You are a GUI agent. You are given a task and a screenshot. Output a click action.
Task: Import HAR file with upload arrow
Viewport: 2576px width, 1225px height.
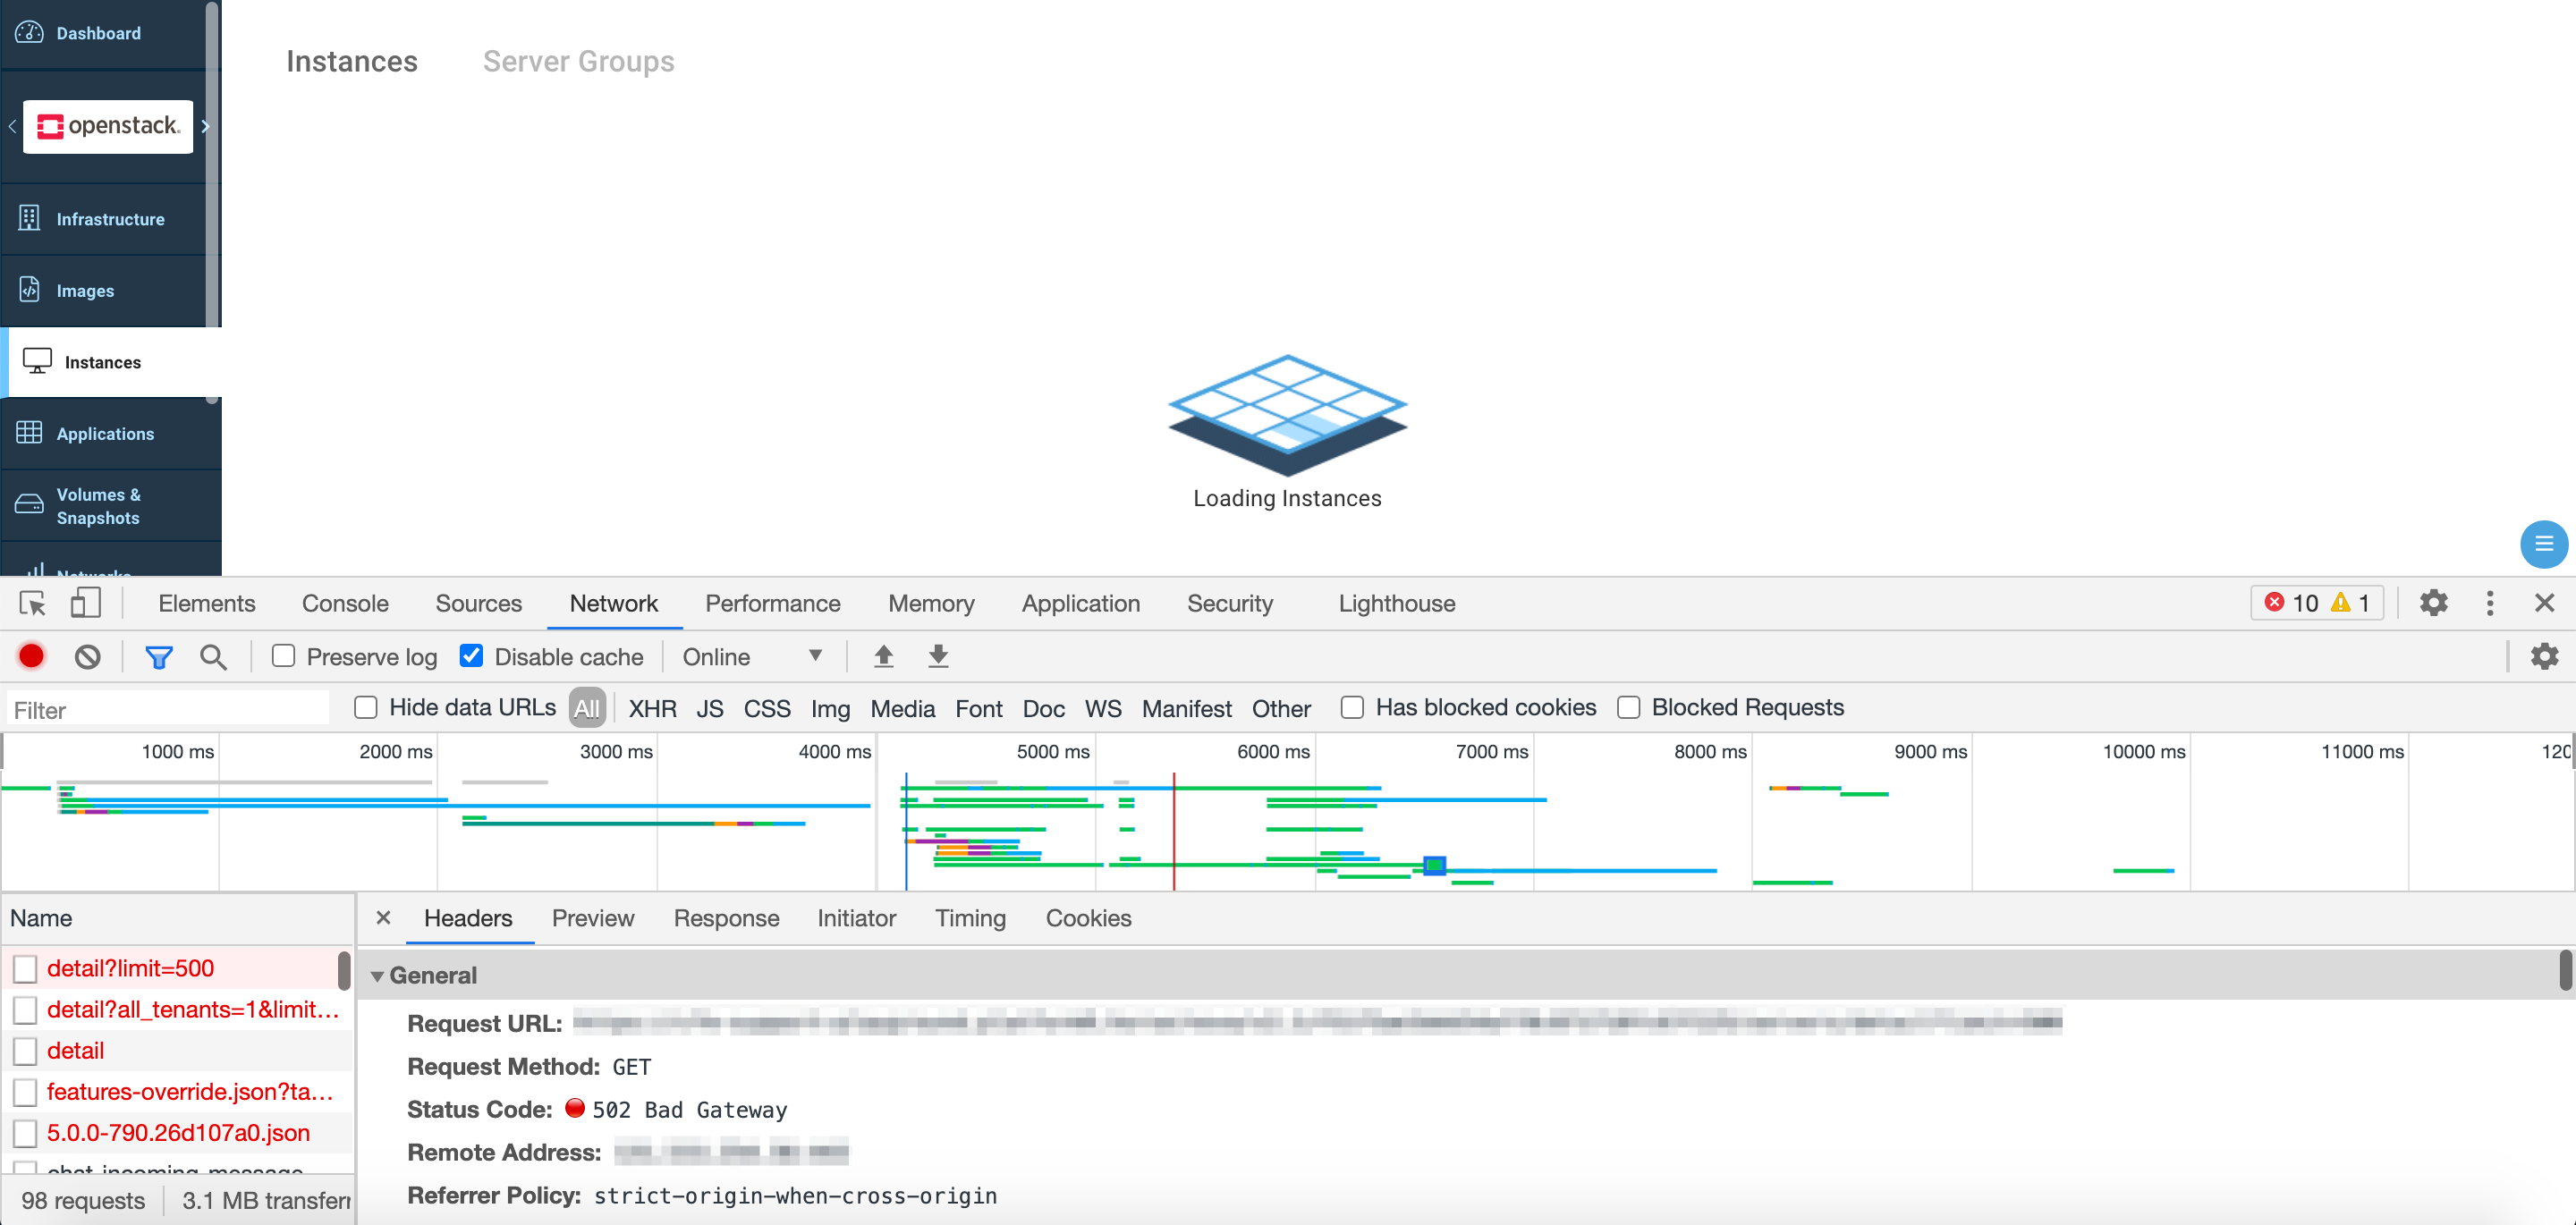(883, 656)
